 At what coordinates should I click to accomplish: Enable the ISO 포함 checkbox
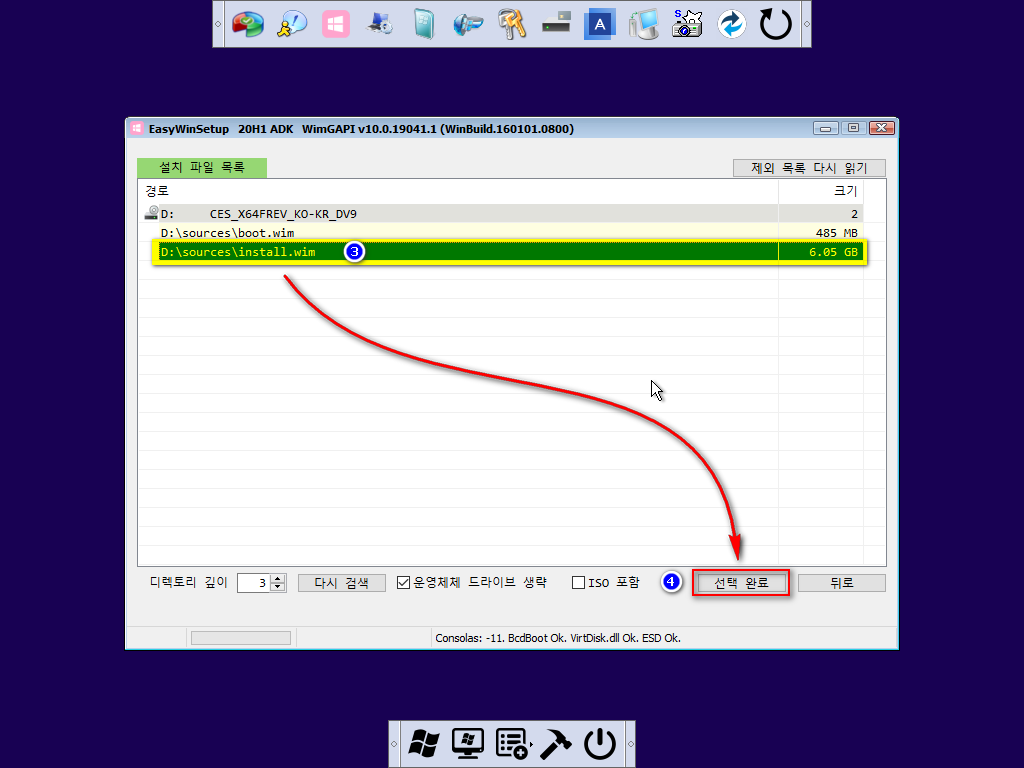(578, 583)
